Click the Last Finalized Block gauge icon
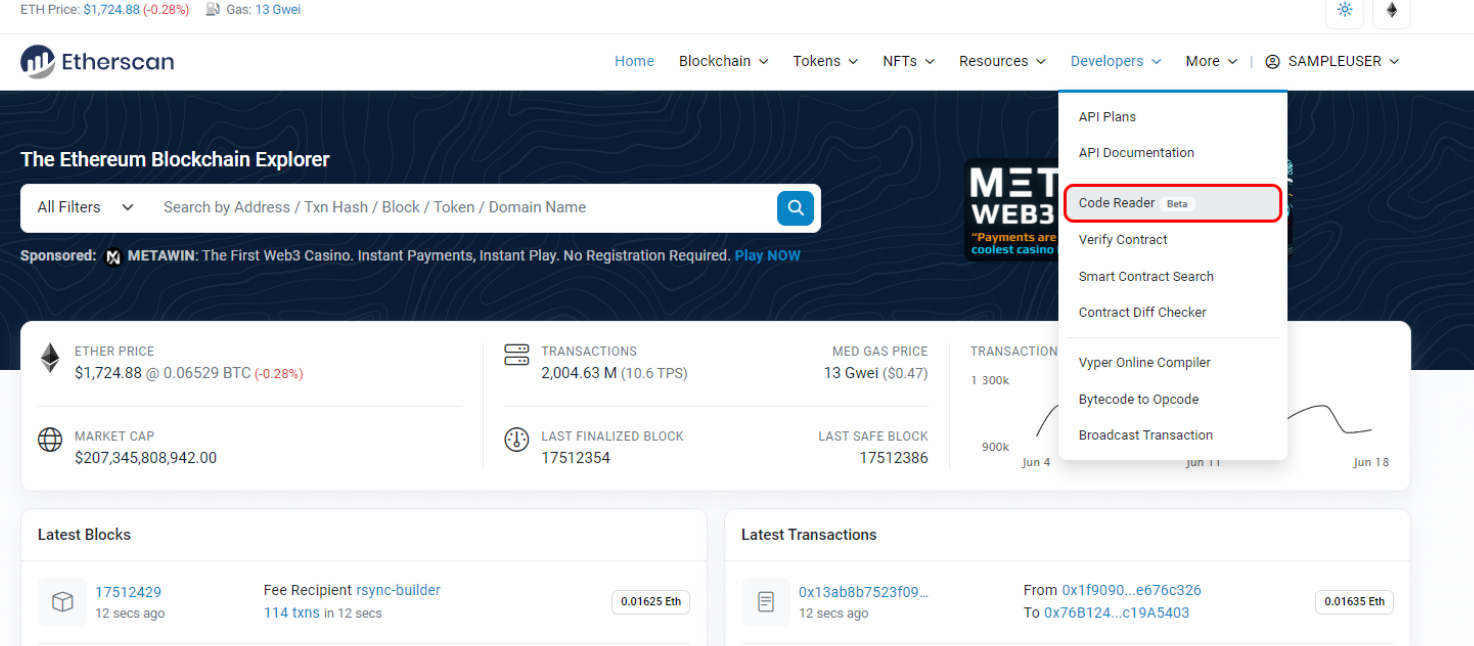 click(516, 440)
